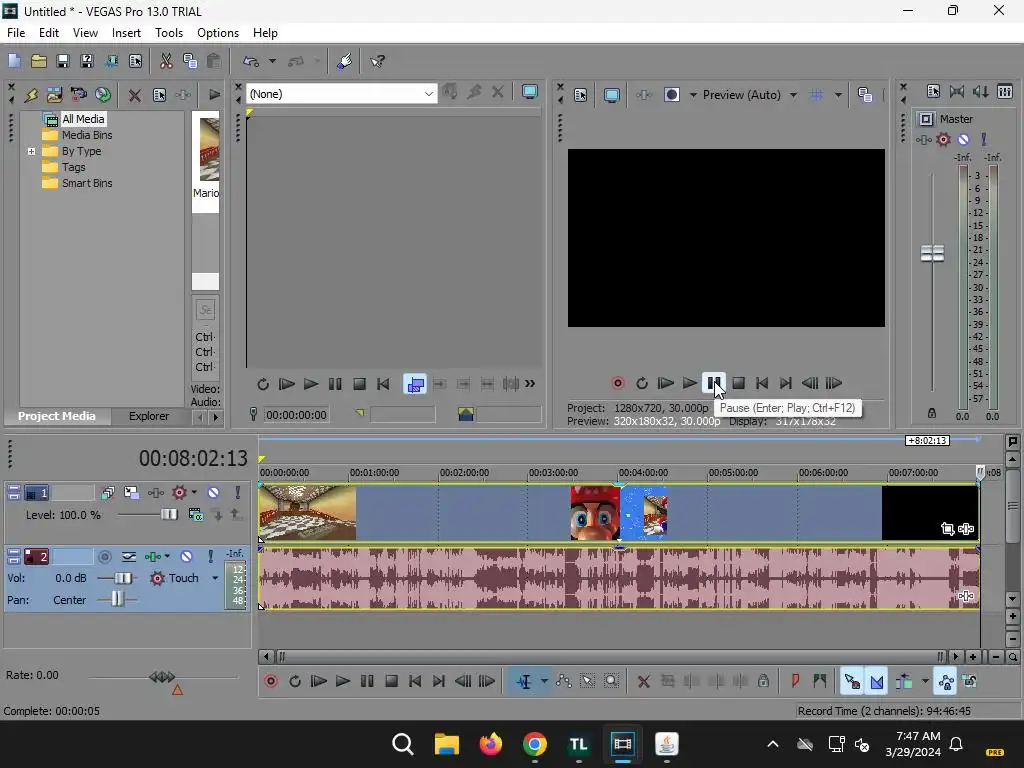Screen dimensions: 1024x768
Task: Save the project with the floppy disk icon
Action: [x=63, y=61]
